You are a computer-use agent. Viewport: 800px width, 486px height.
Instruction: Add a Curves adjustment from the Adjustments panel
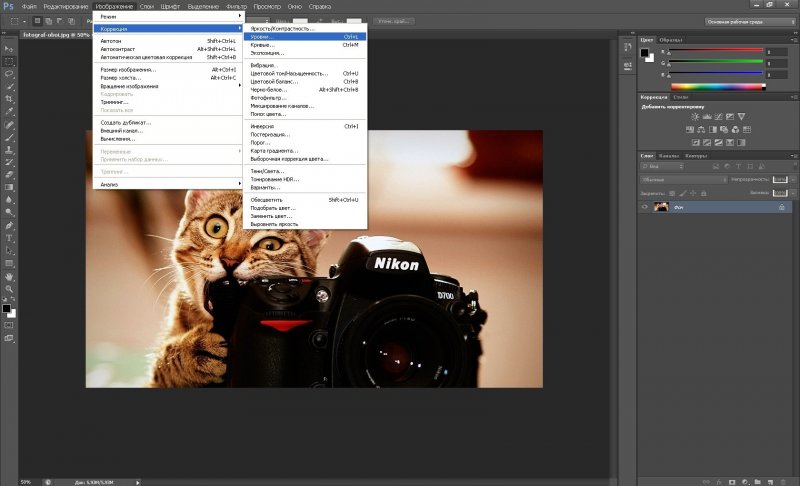pos(718,117)
